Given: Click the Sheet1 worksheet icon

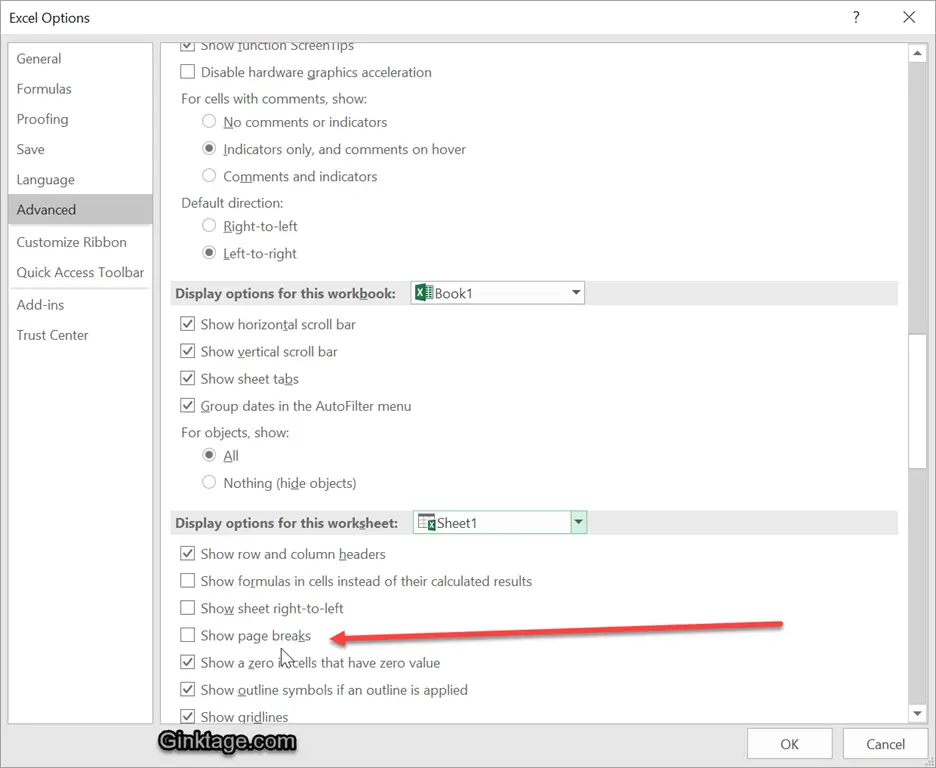Looking at the screenshot, I should [x=426, y=522].
